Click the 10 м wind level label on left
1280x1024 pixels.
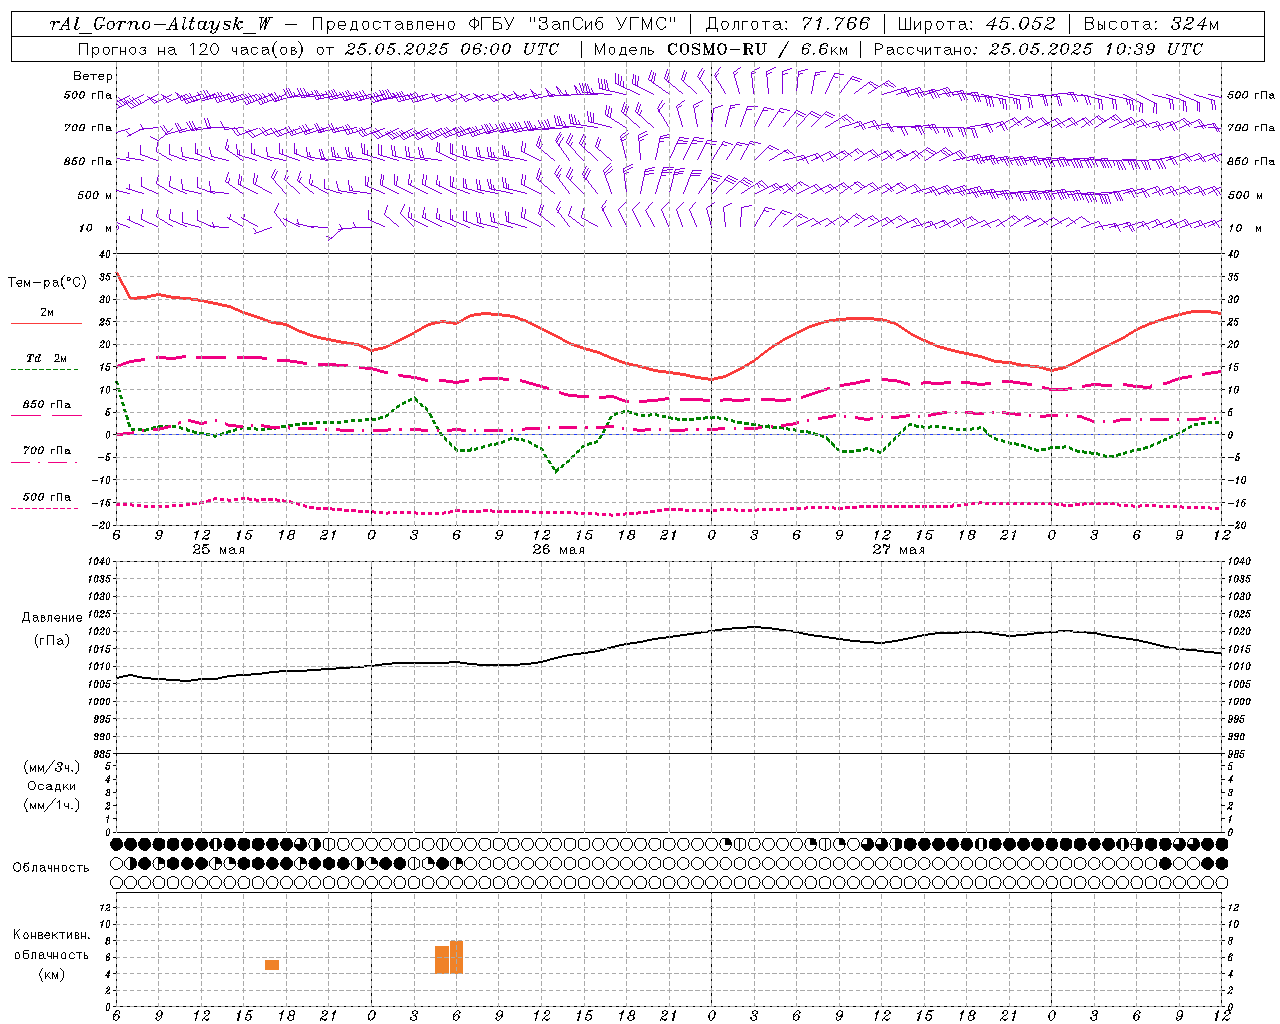(x=96, y=228)
